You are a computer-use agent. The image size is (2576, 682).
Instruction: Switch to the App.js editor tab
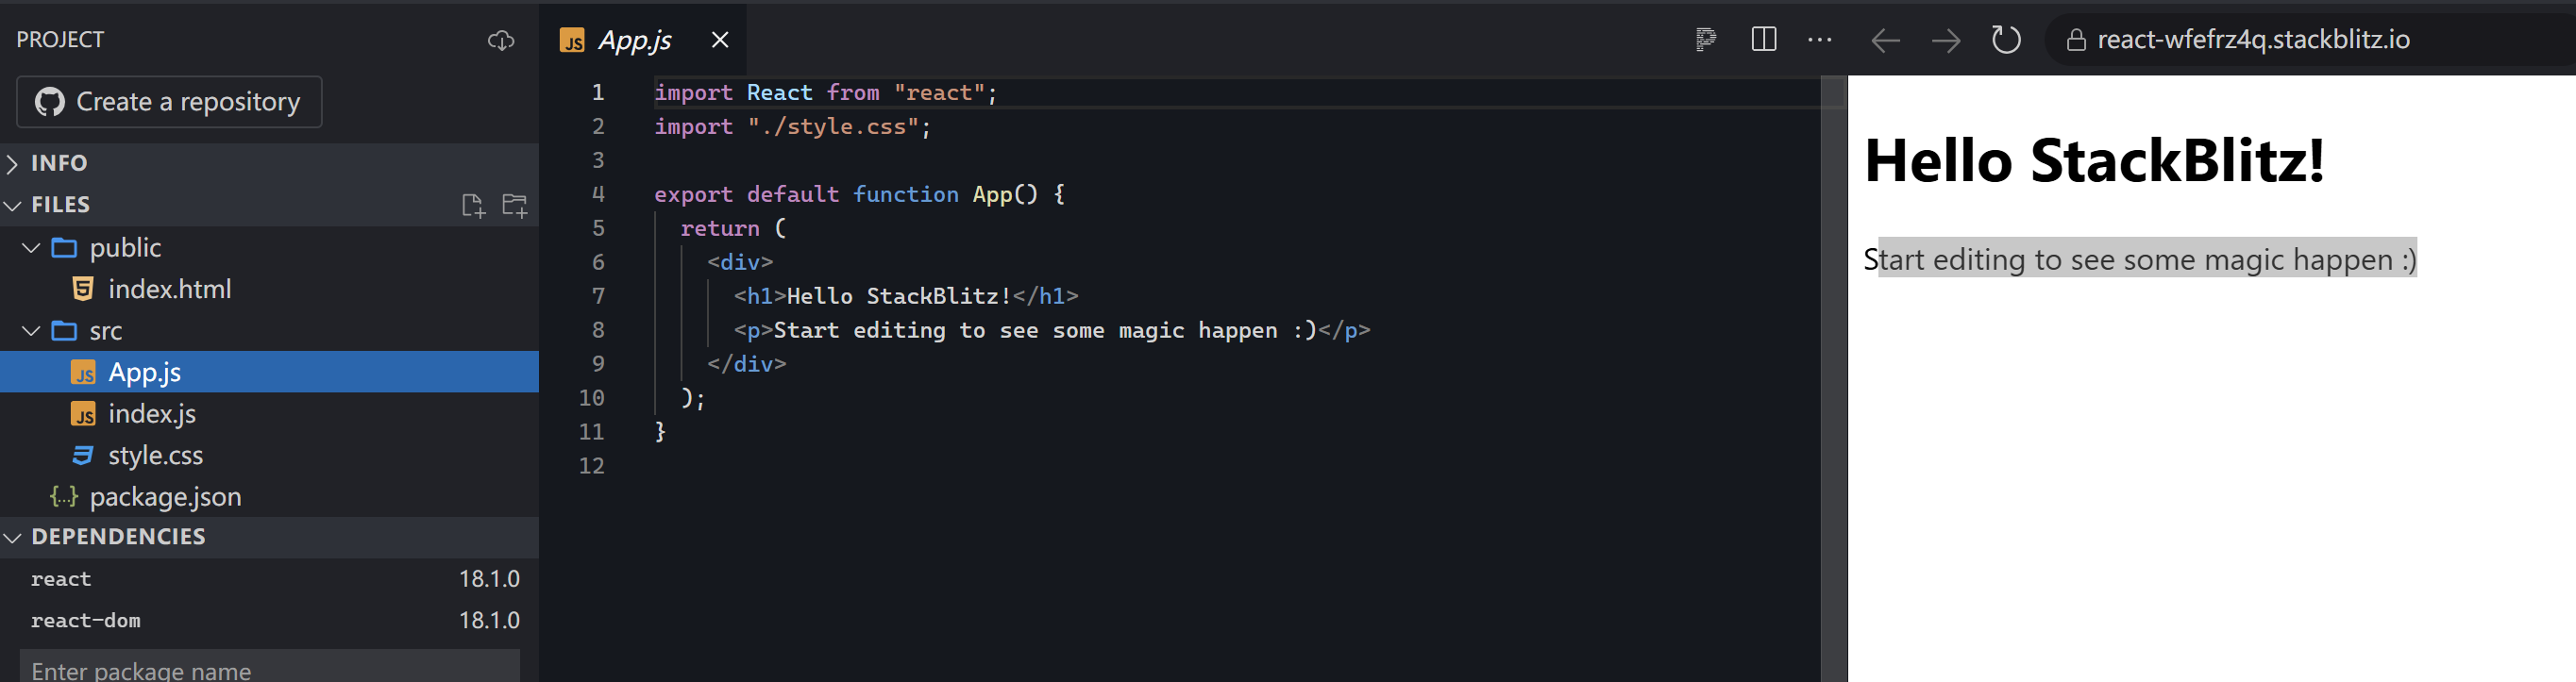pyautogui.click(x=634, y=40)
